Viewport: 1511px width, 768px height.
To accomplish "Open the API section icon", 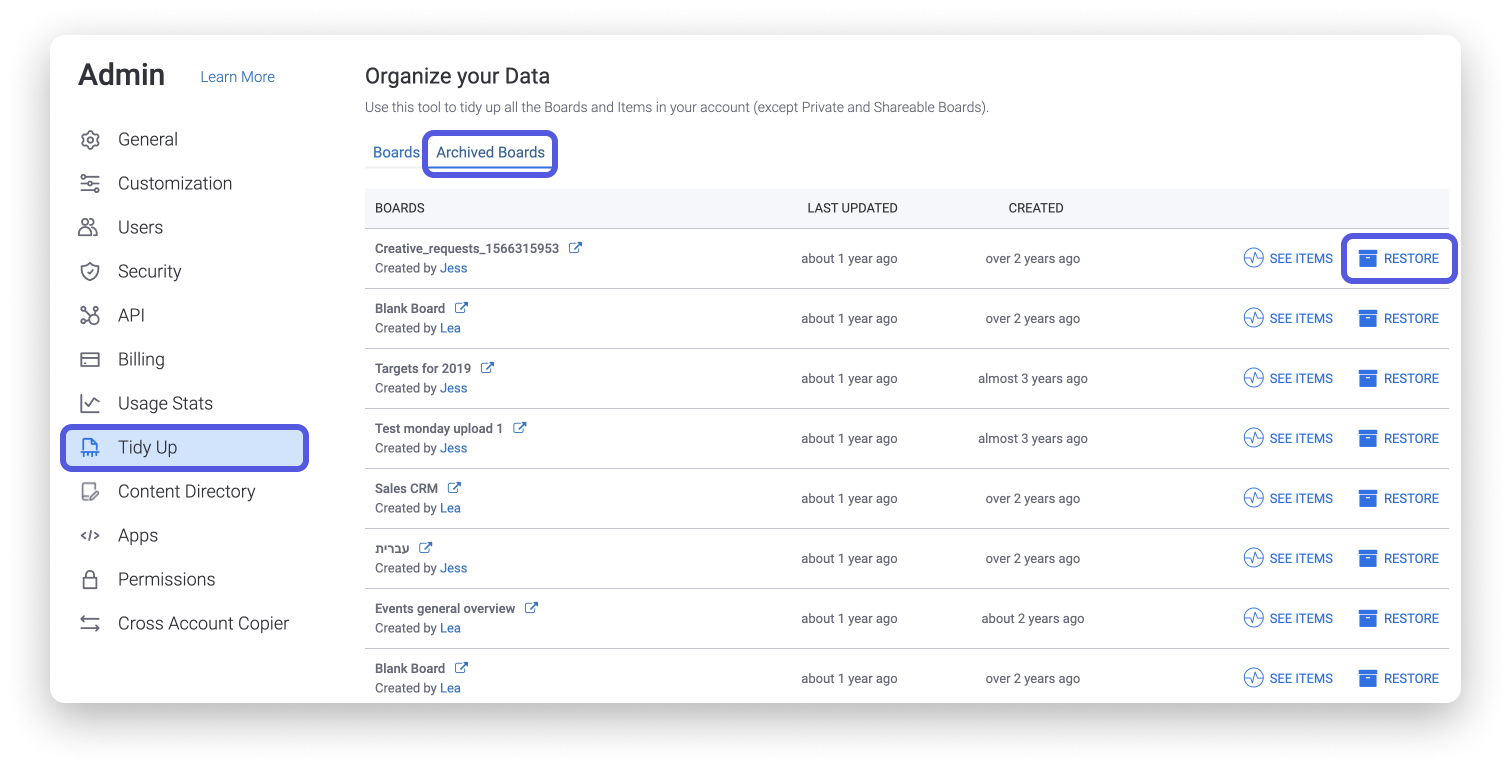I will click(90, 316).
